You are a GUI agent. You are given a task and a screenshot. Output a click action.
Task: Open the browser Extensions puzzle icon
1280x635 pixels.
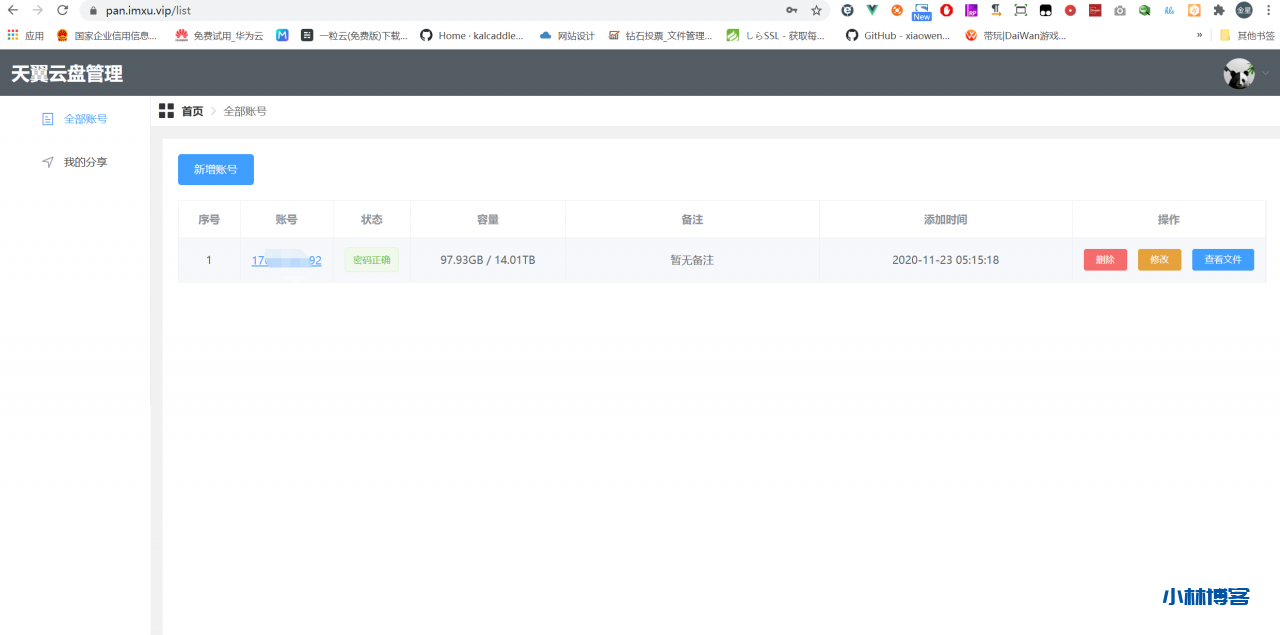click(x=1219, y=10)
